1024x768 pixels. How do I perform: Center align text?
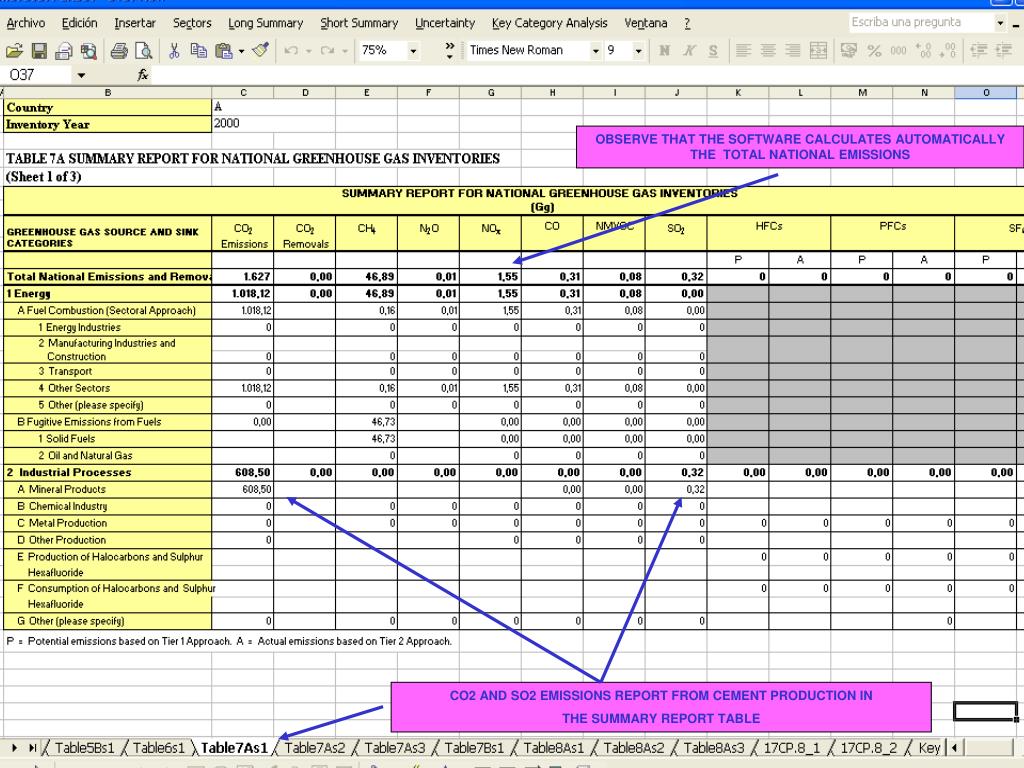point(768,50)
